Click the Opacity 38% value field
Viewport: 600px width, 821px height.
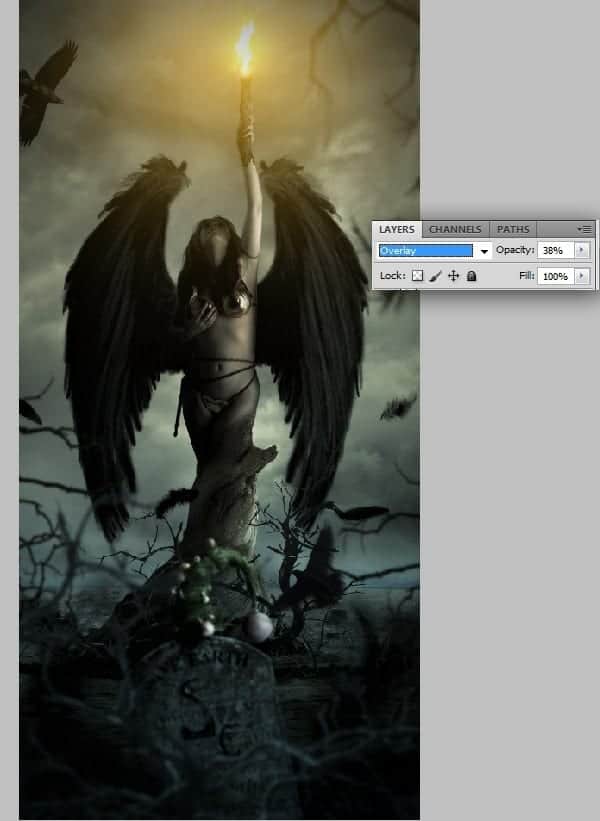click(555, 250)
